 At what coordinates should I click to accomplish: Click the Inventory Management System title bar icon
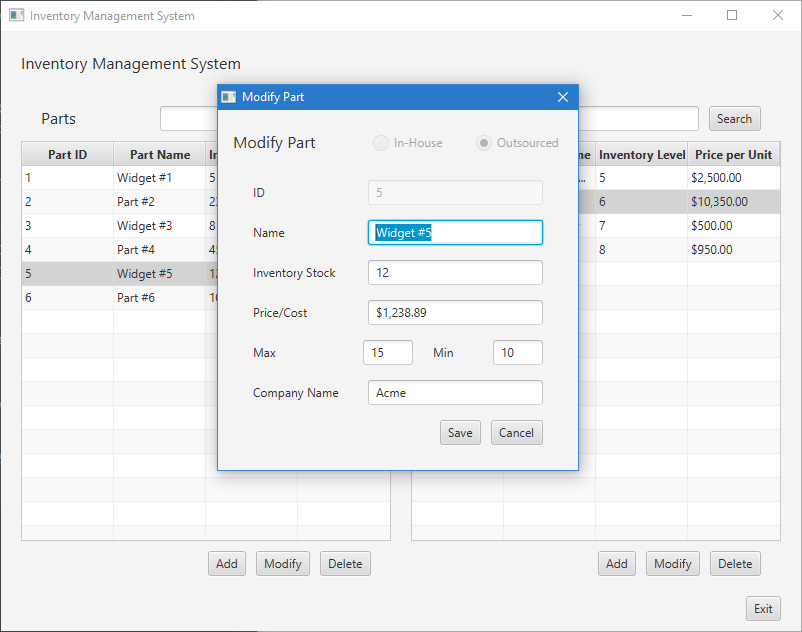(x=14, y=15)
